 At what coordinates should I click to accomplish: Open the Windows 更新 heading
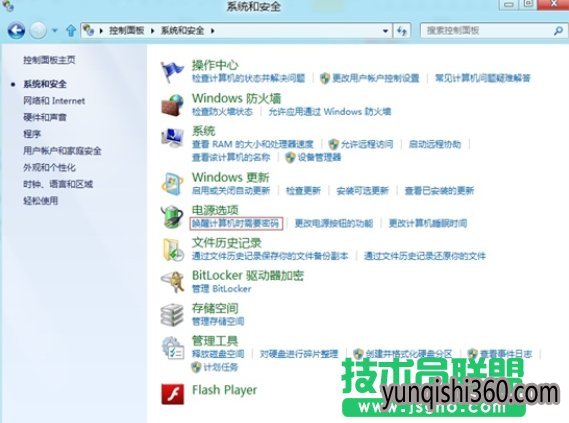[231, 177]
